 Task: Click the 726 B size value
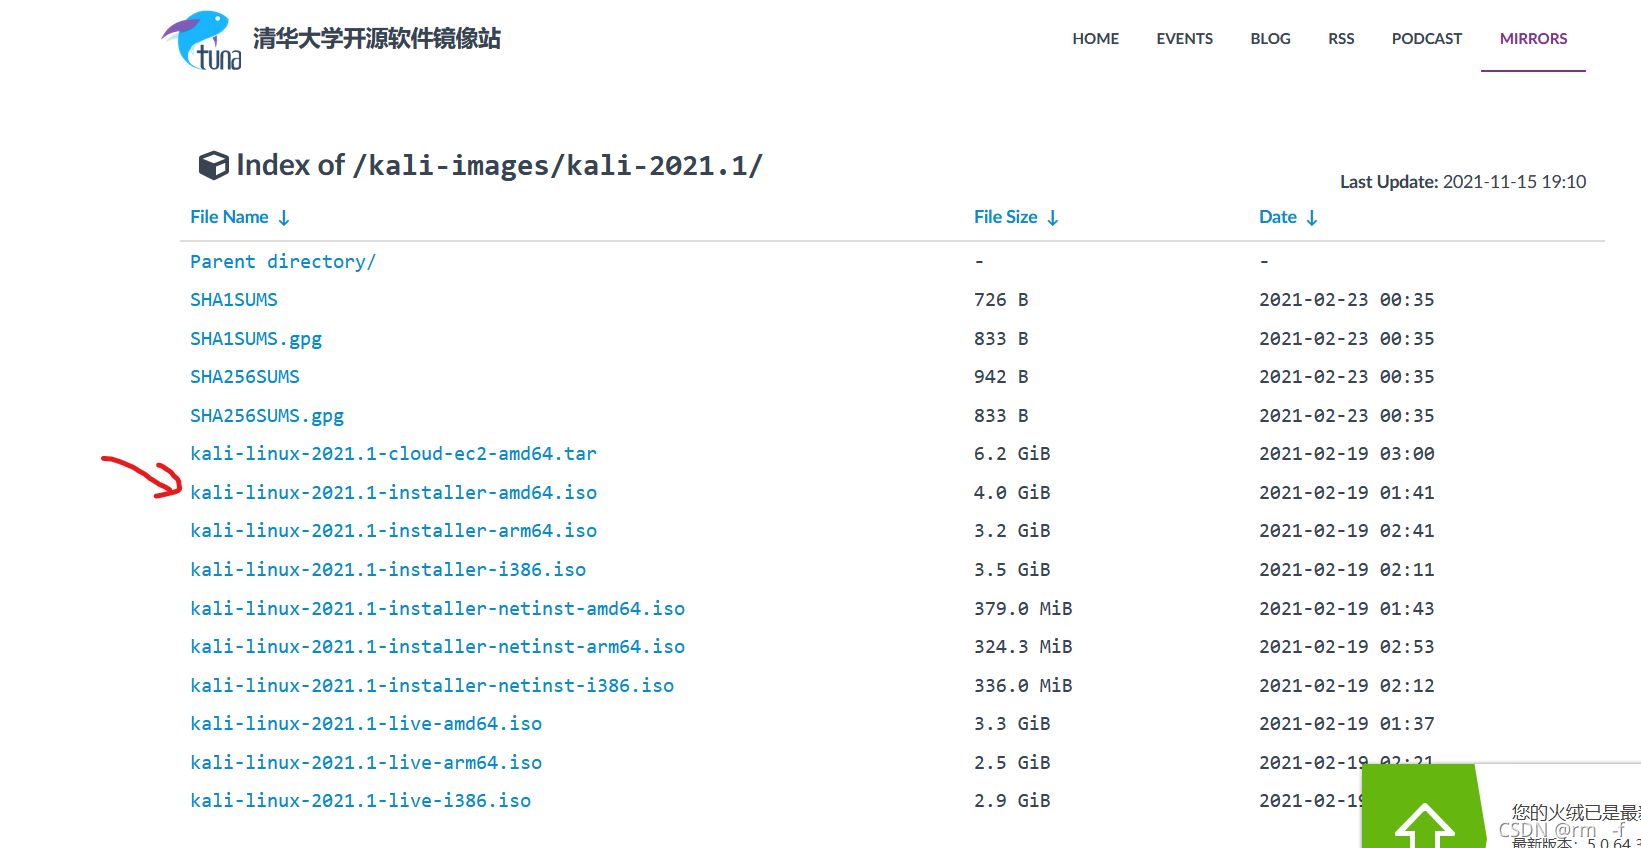[x=1001, y=300]
